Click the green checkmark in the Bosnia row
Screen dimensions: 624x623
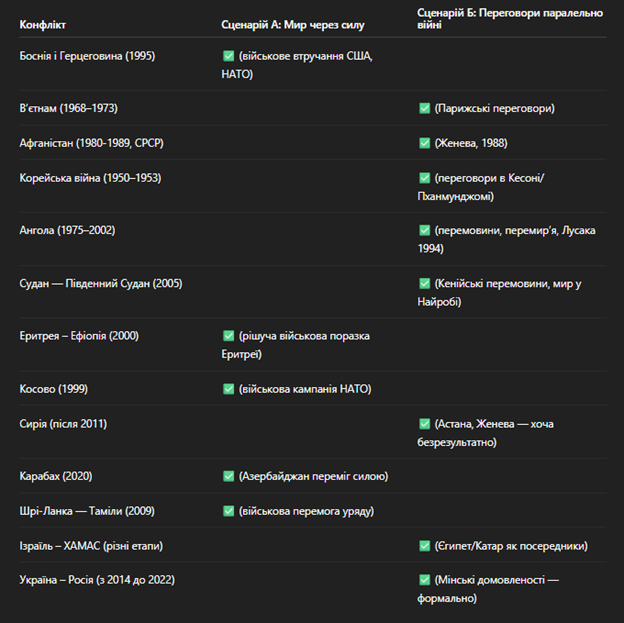click(x=228, y=56)
